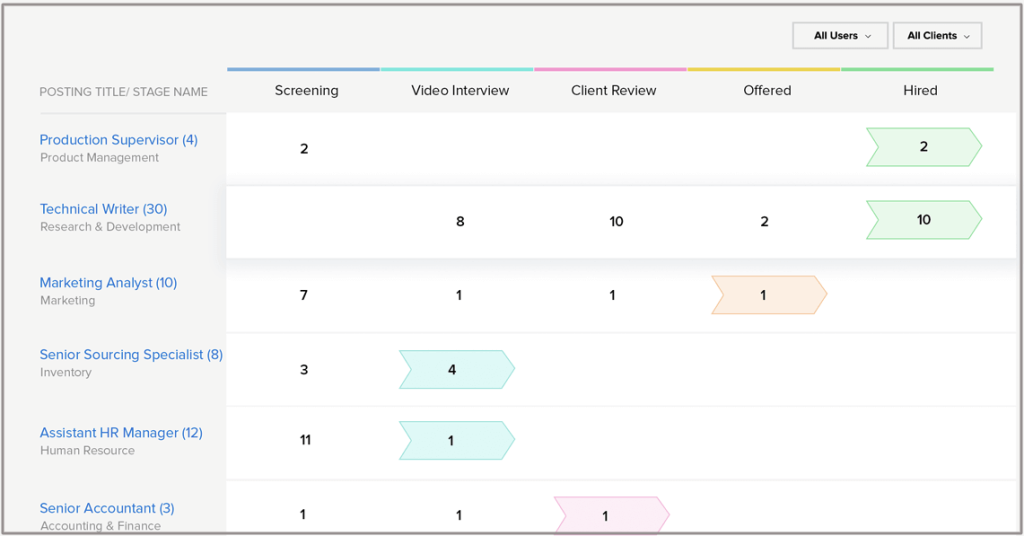Click the Screening column header

(x=306, y=91)
